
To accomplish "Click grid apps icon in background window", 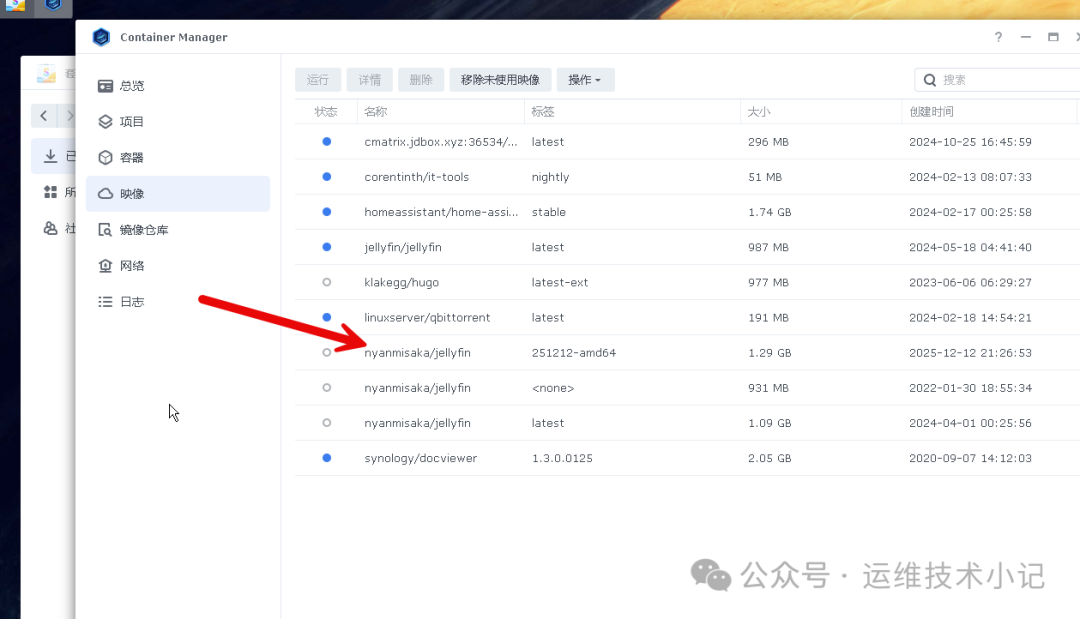I will 50,192.
